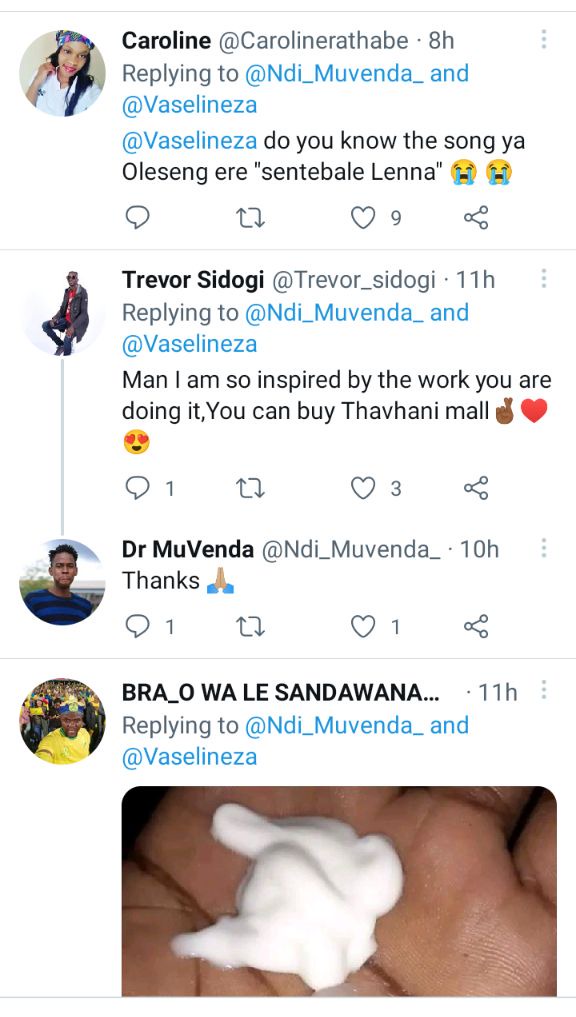Like Trevor Sidogi's tweet
Viewport: 576px width, 1017px height.
(363, 488)
